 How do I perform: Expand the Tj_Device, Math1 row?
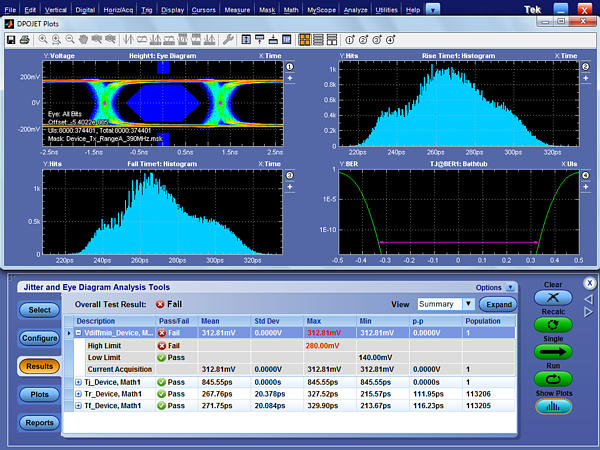click(x=78, y=382)
